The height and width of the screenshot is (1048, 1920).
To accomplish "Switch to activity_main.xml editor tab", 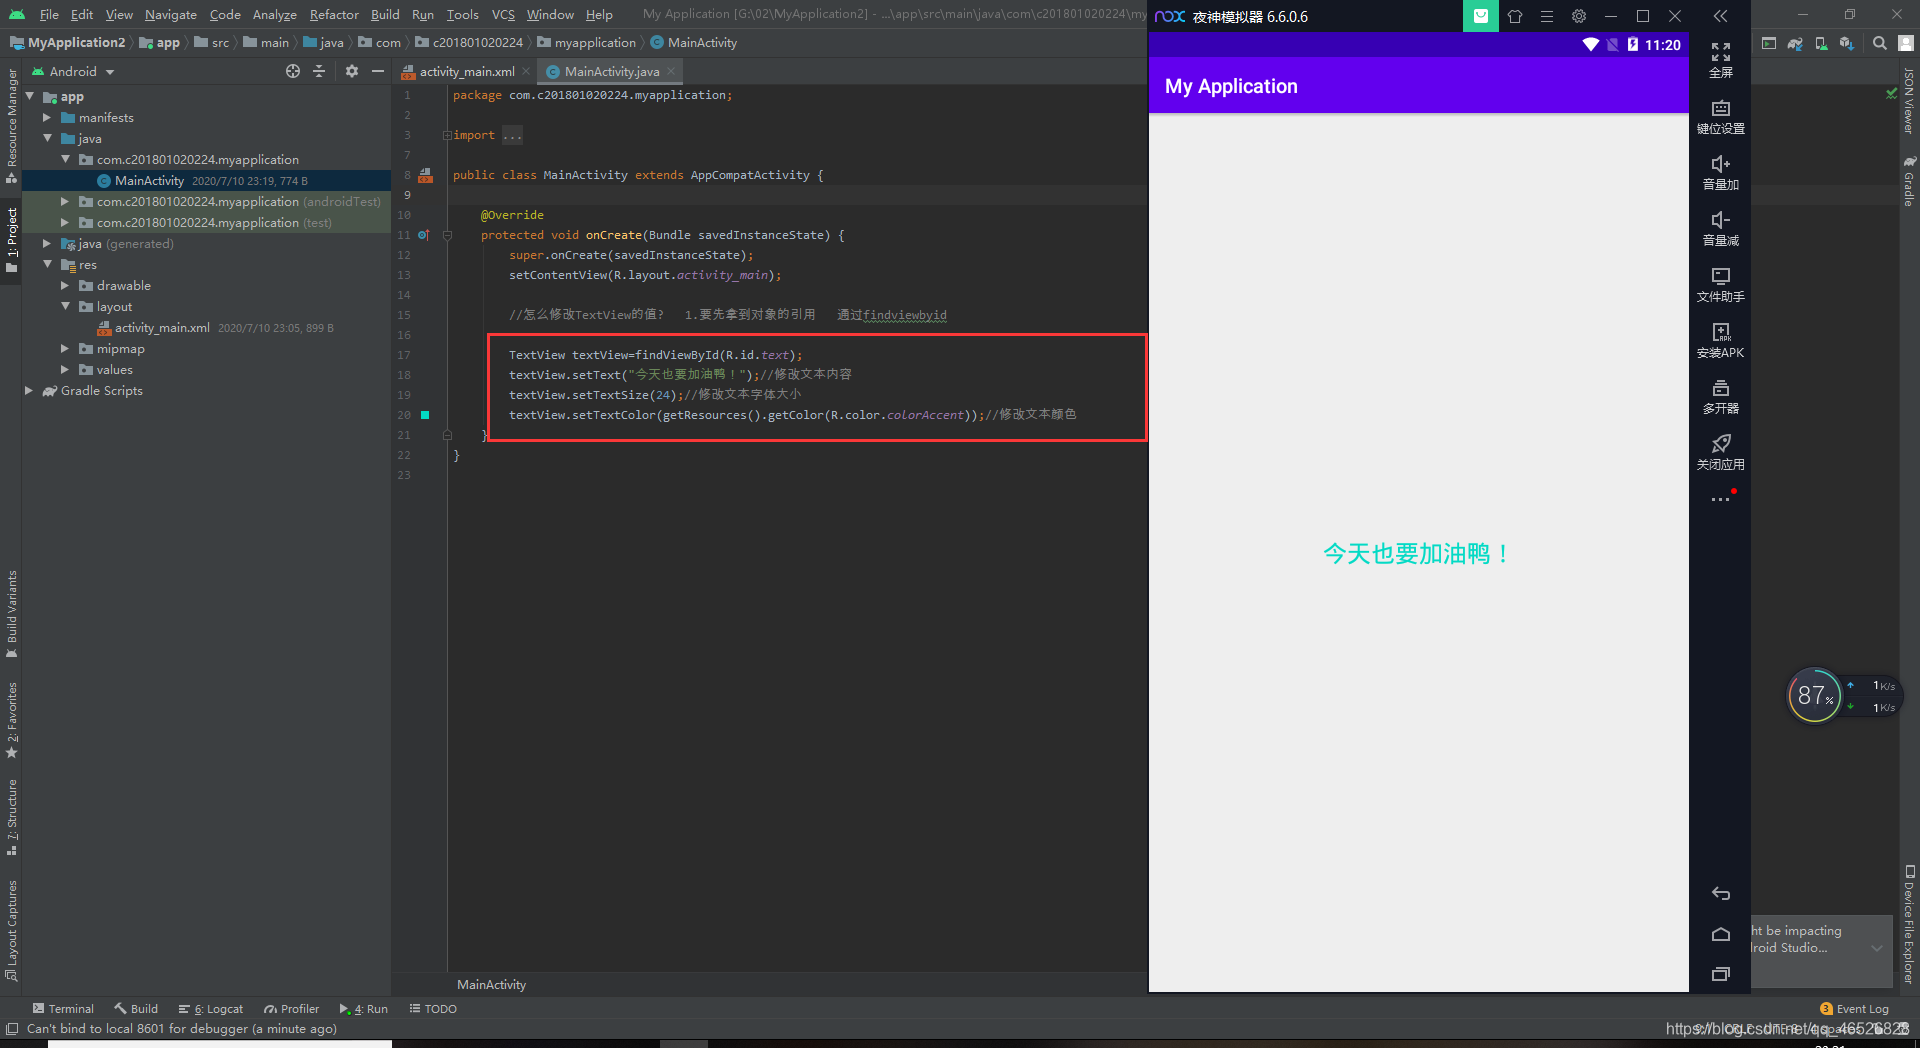I will [x=467, y=72].
